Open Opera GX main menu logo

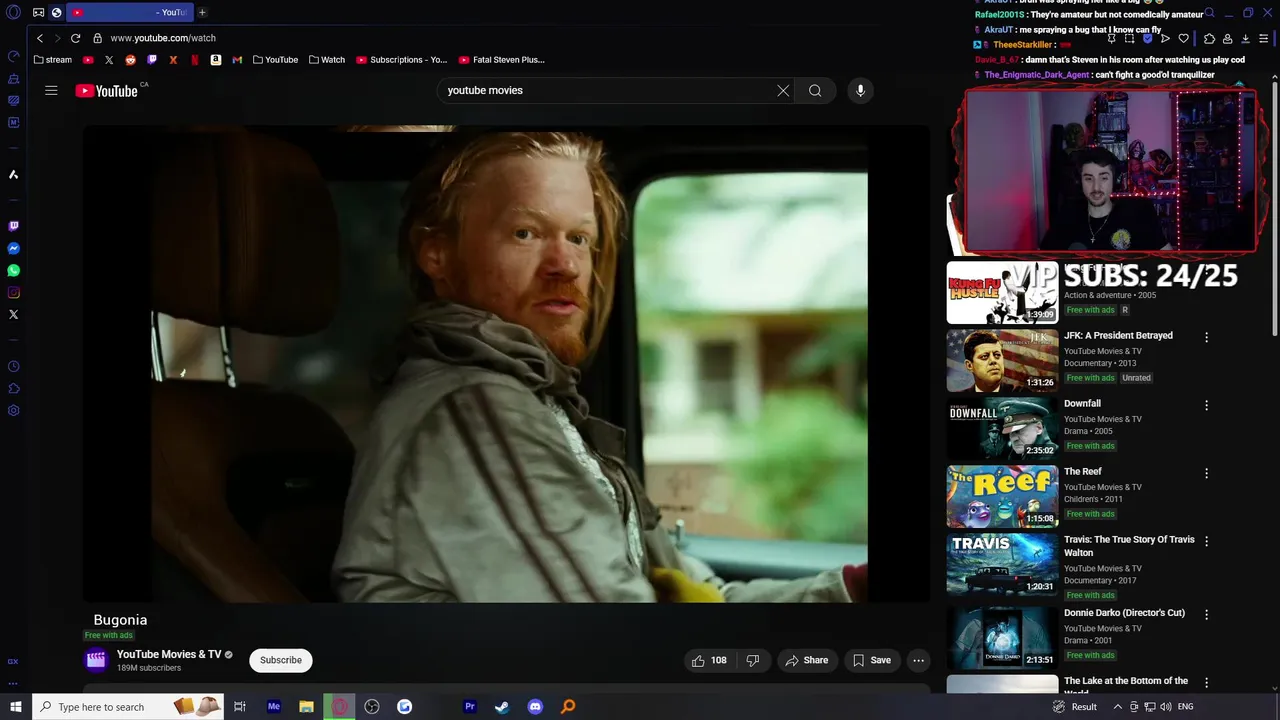click(x=13, y=12)
